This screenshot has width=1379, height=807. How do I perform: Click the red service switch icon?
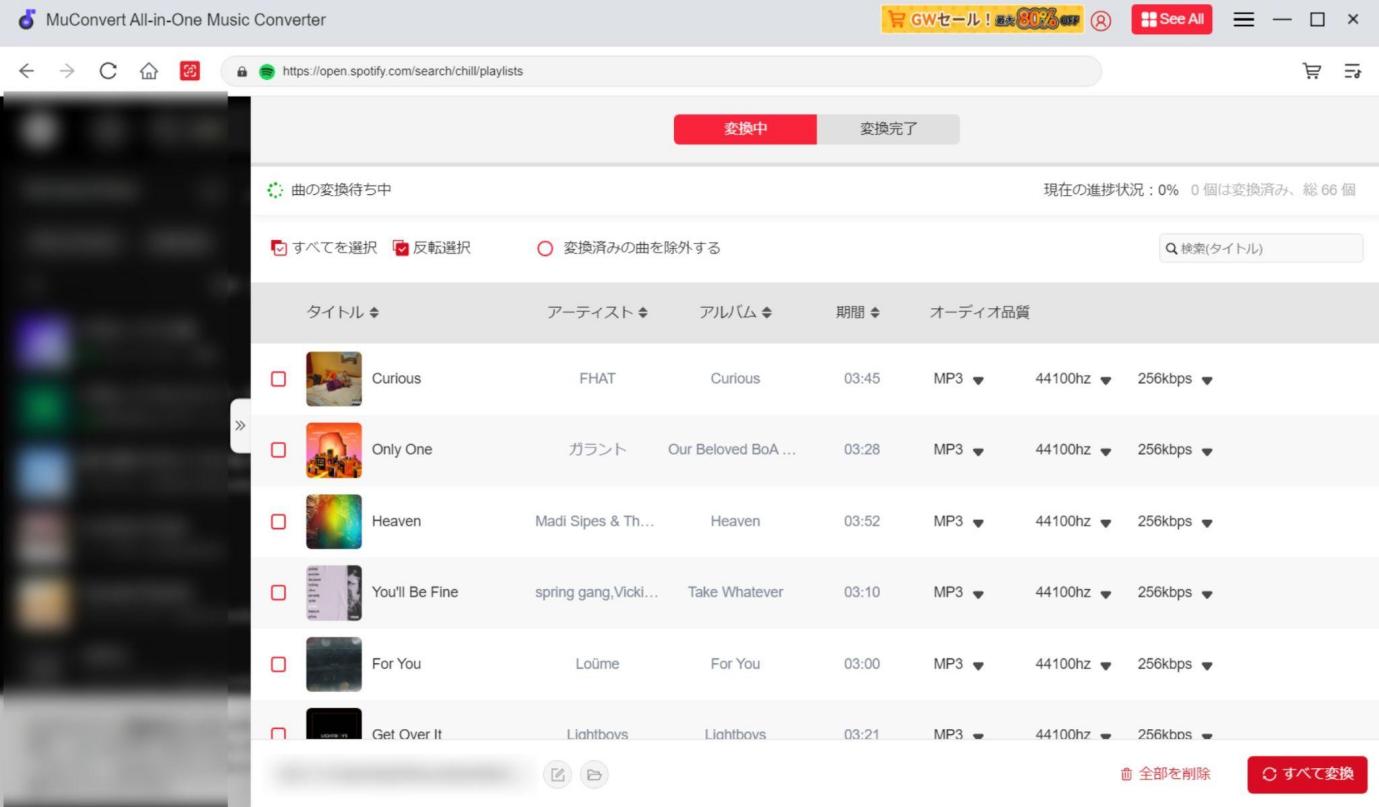190,71
